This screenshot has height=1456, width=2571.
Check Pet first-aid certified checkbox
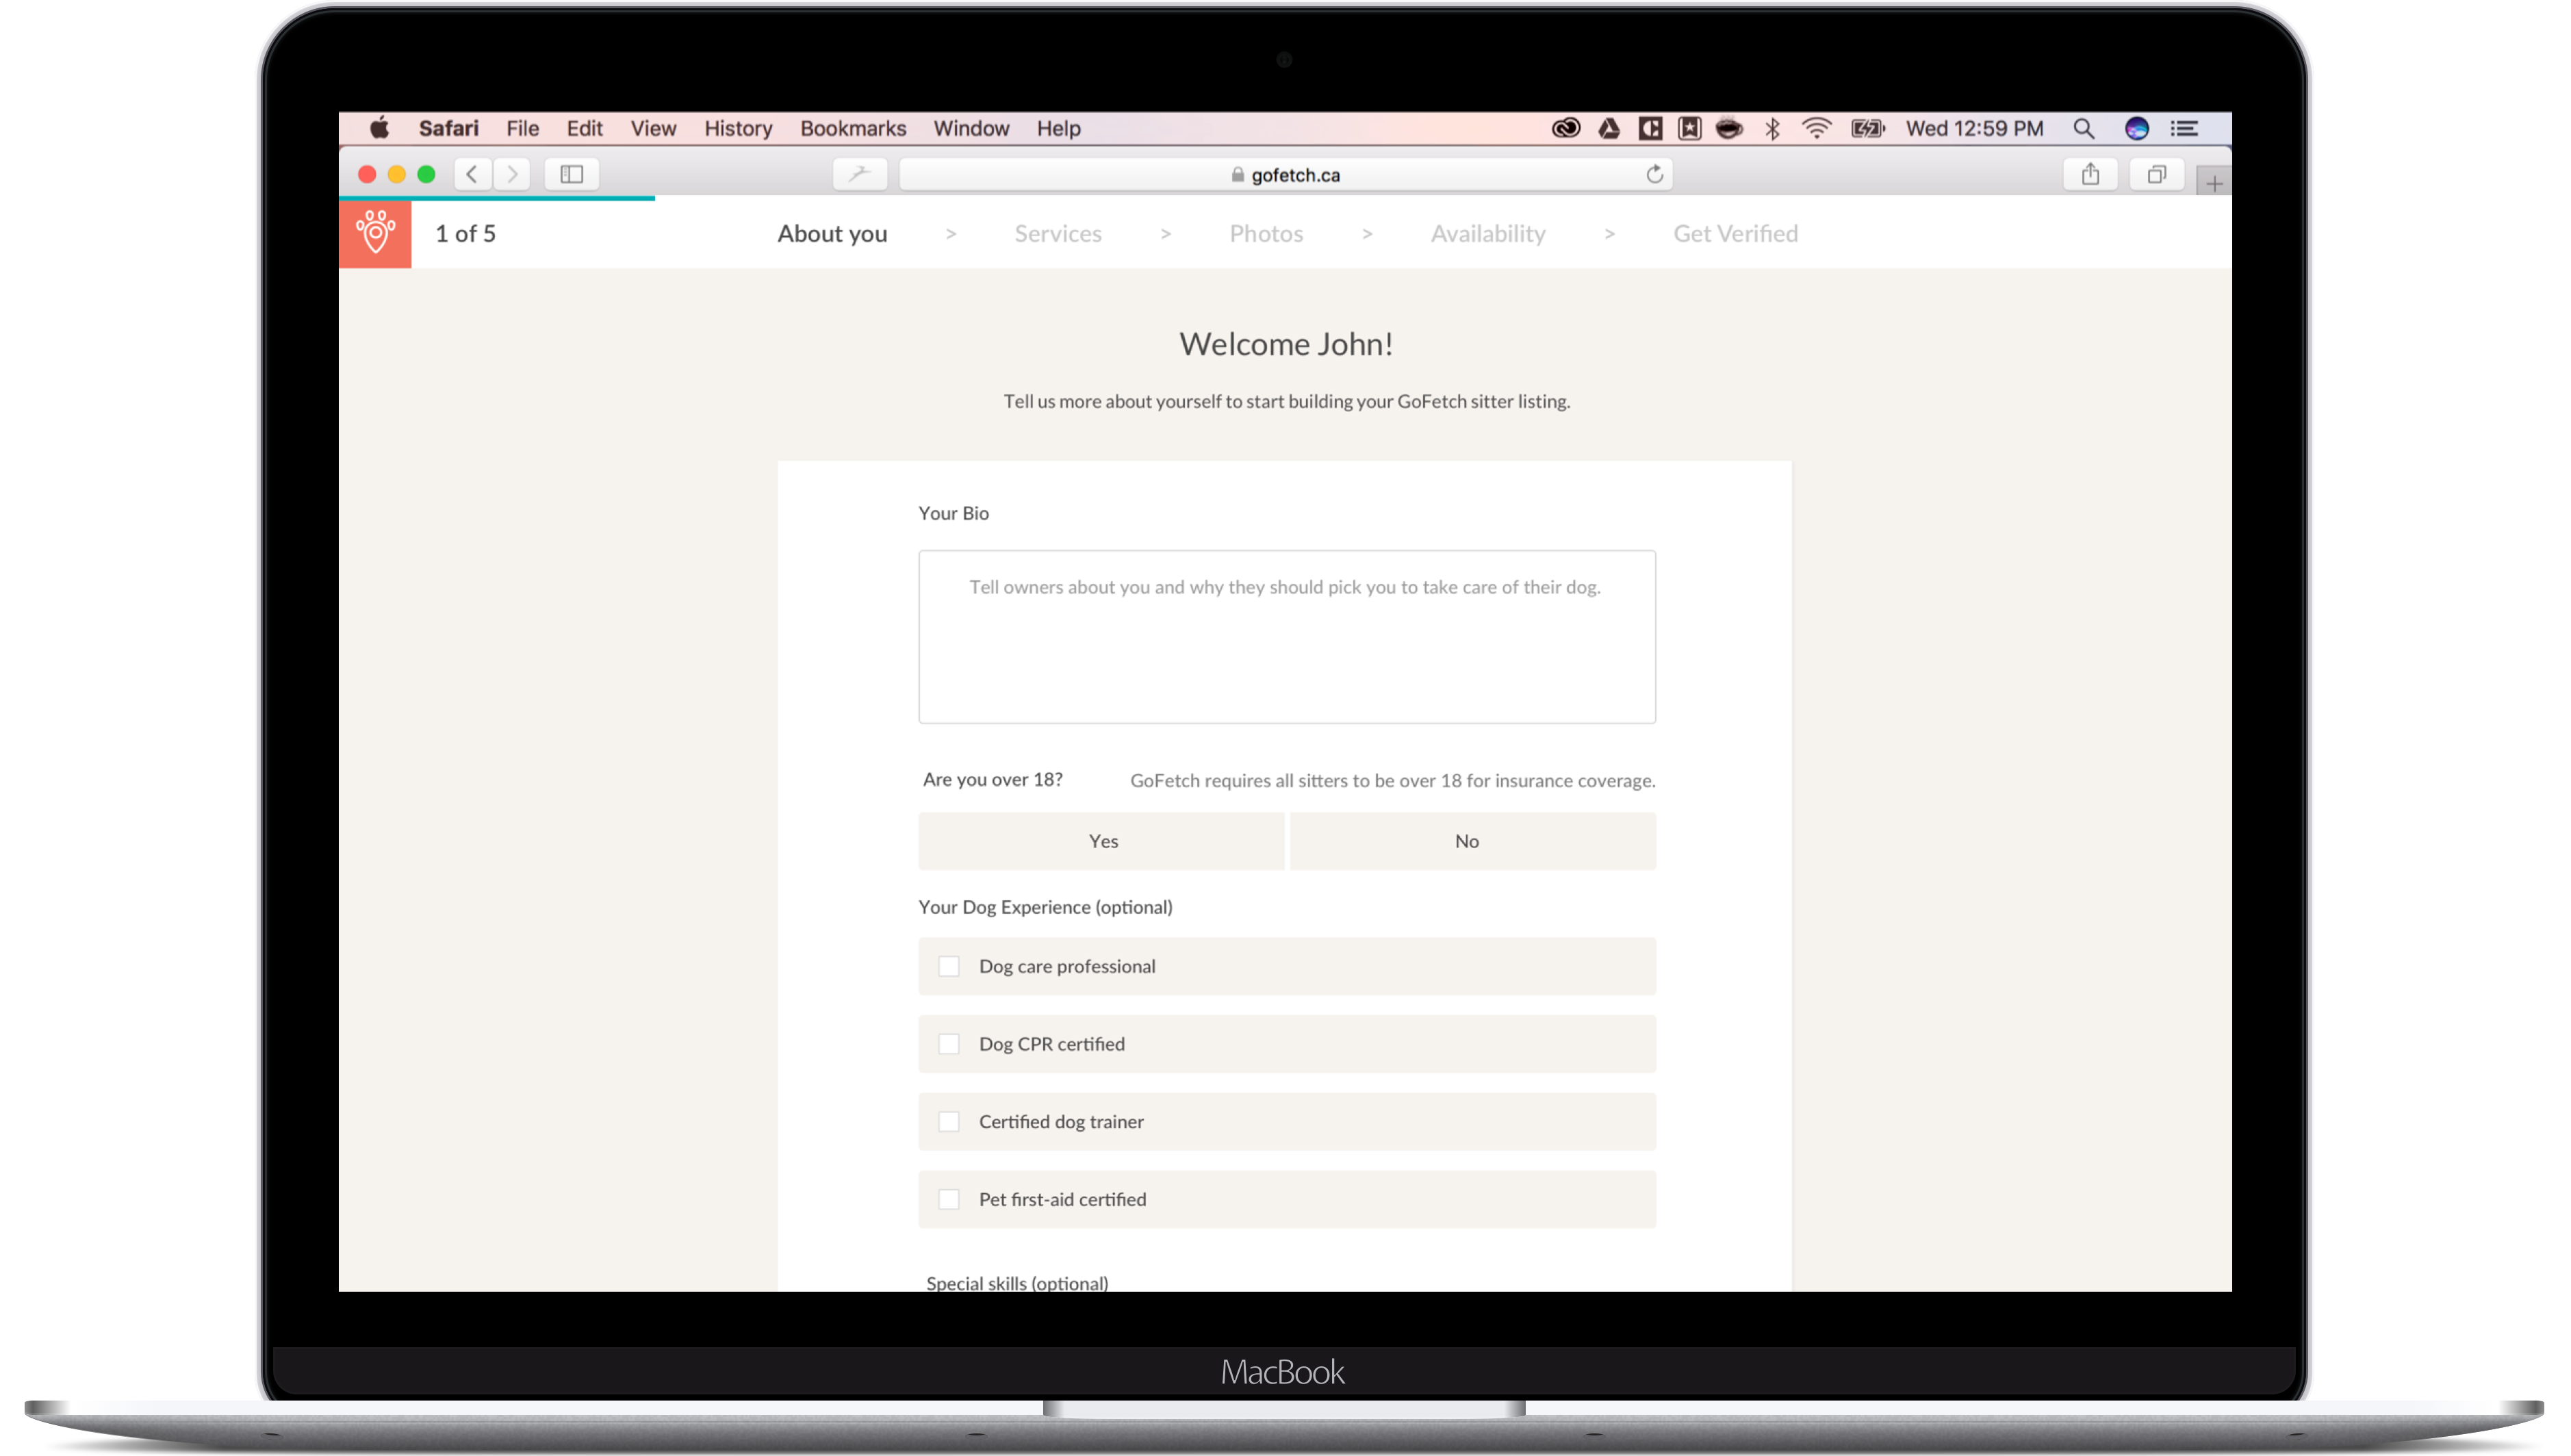949,1199
